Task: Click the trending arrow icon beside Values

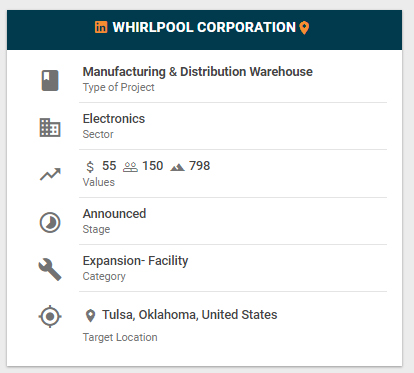Action: click(50, 174)
